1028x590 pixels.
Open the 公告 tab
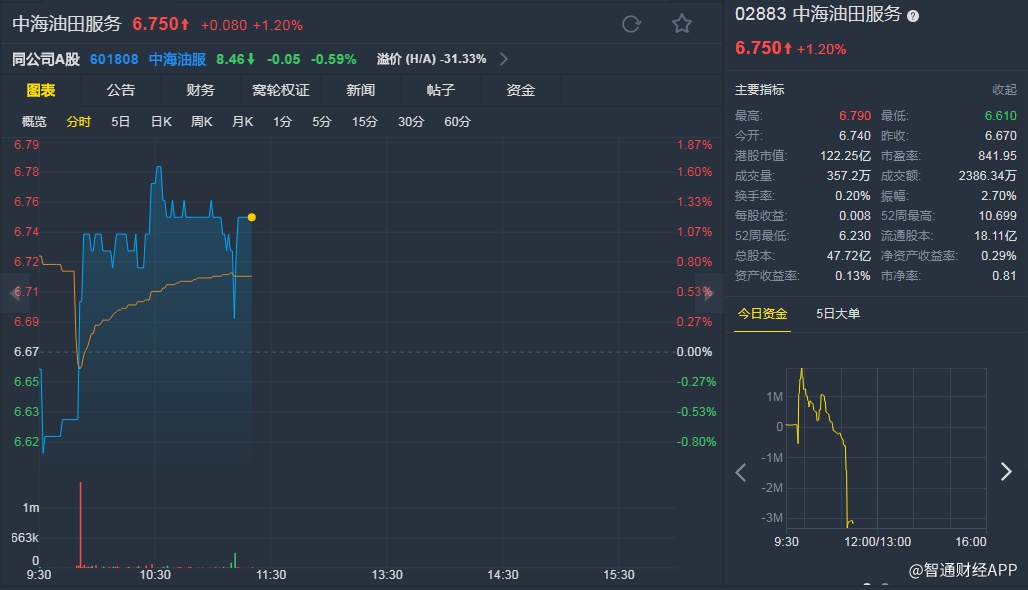pyautogui.click(x=121, y=90)
